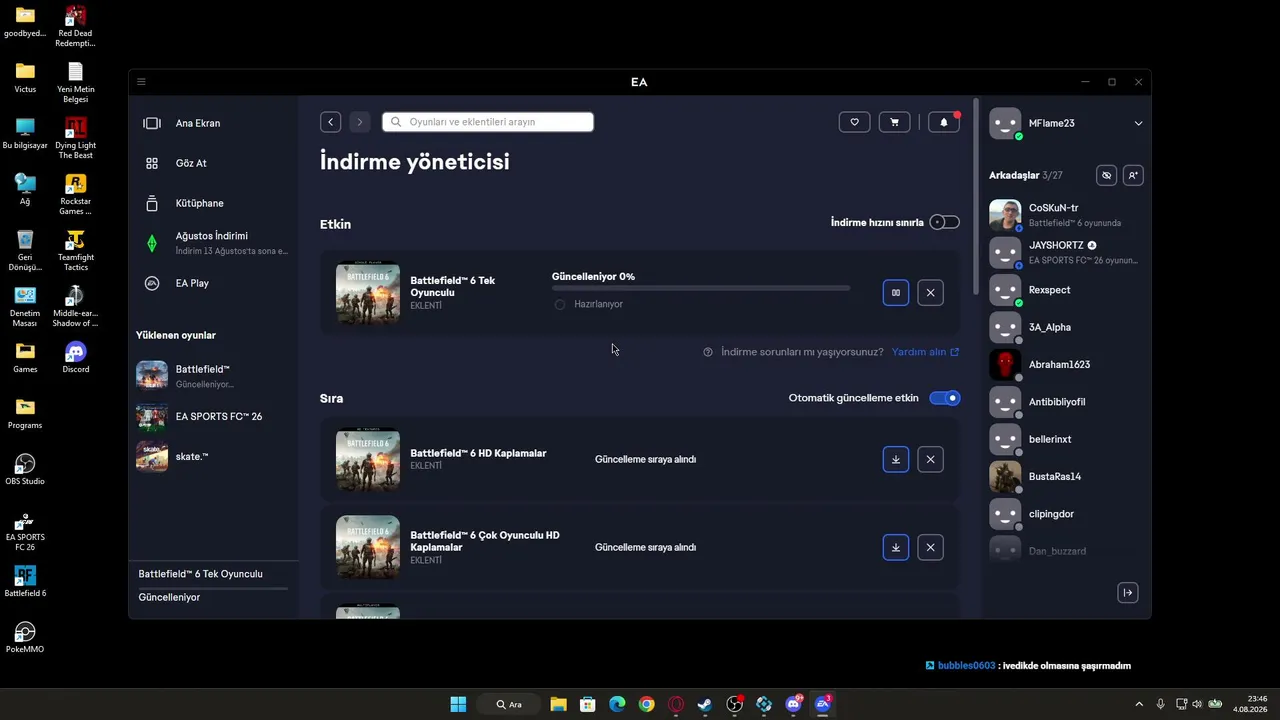Select the Battlefield 6 desktop shortcut

(x=25, y=581)
